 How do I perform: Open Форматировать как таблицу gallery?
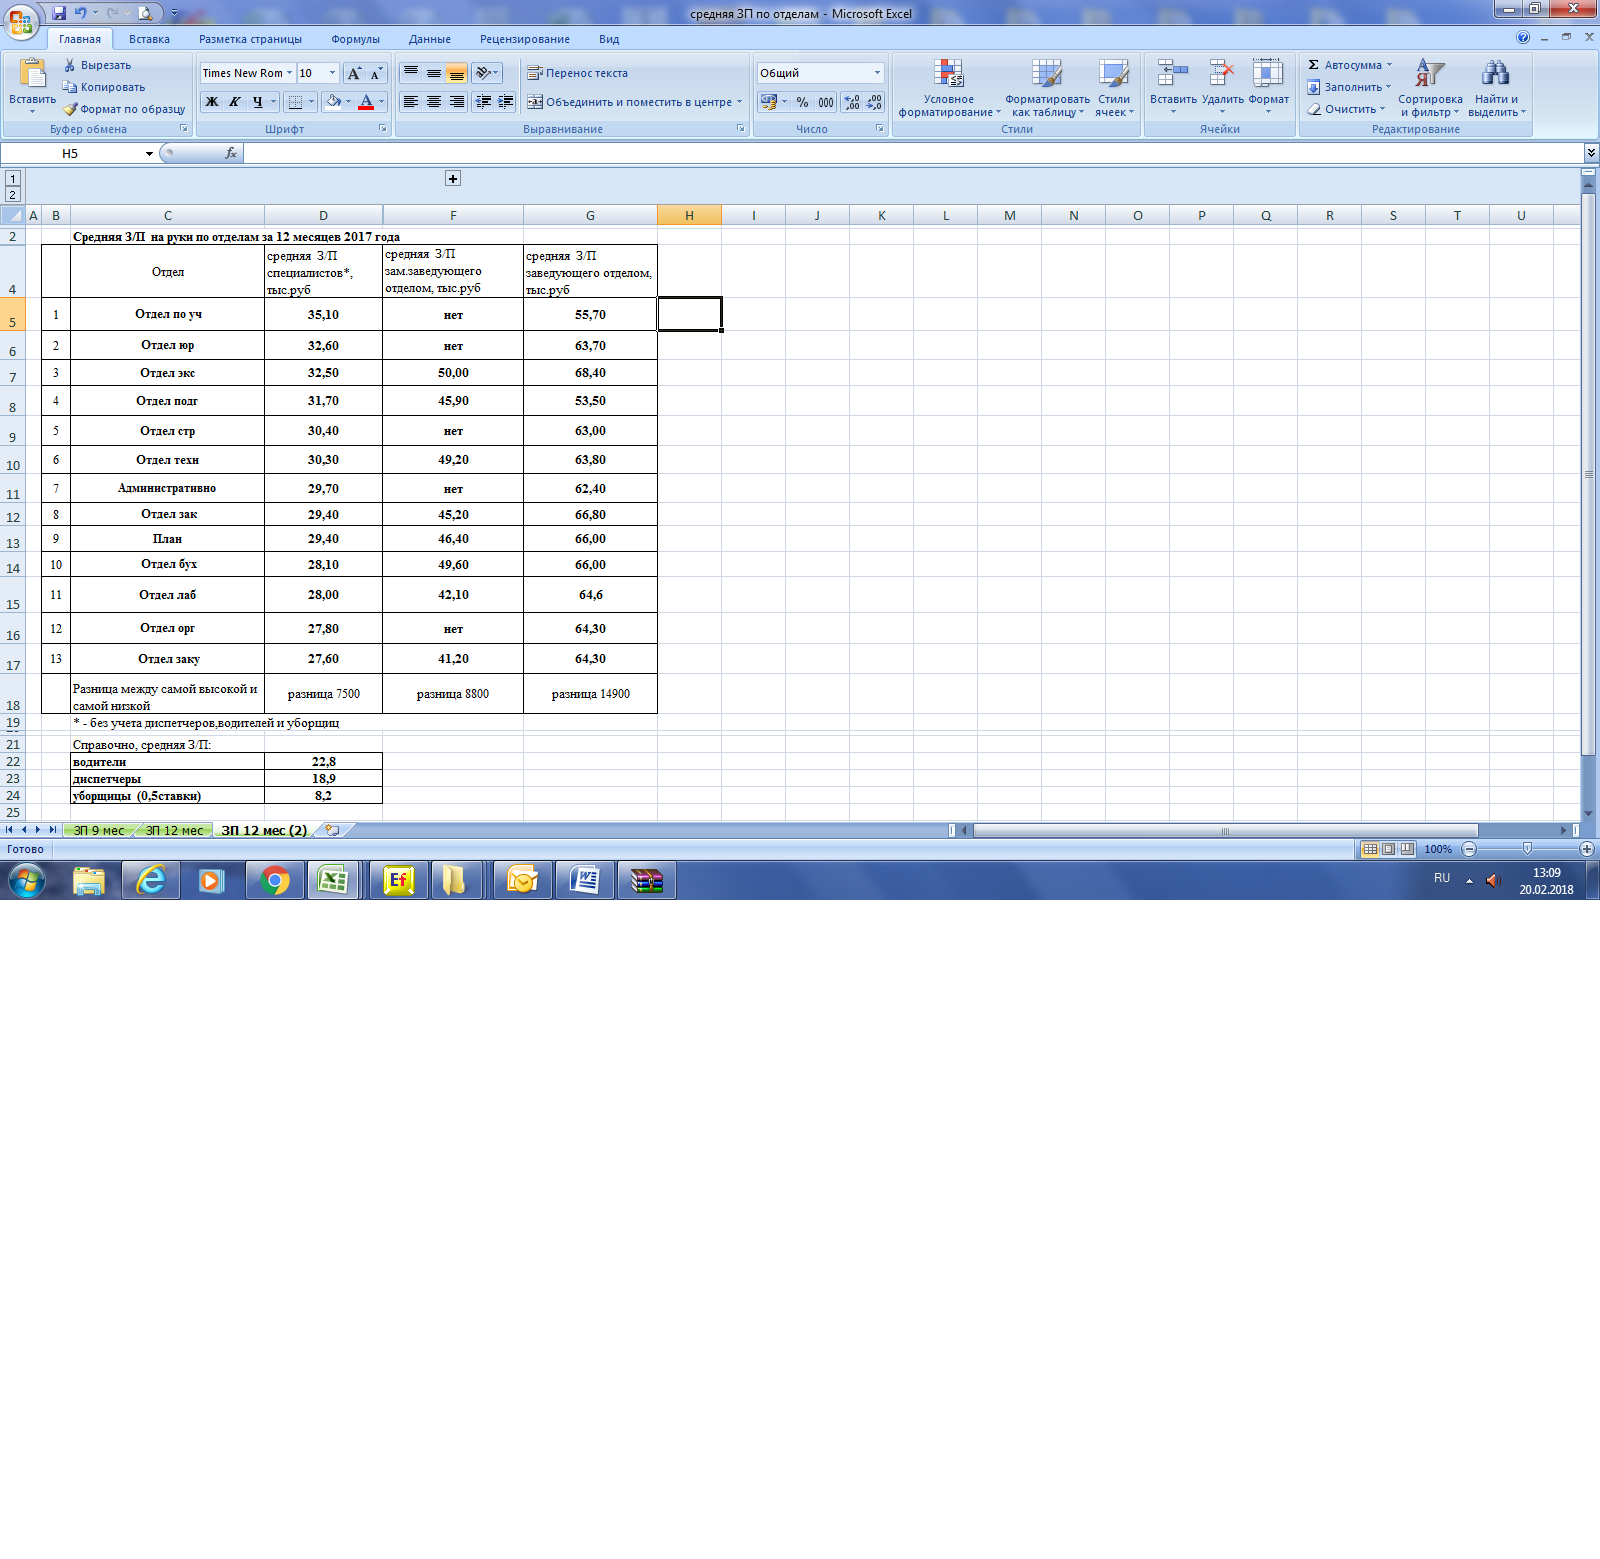point(1047,88)
